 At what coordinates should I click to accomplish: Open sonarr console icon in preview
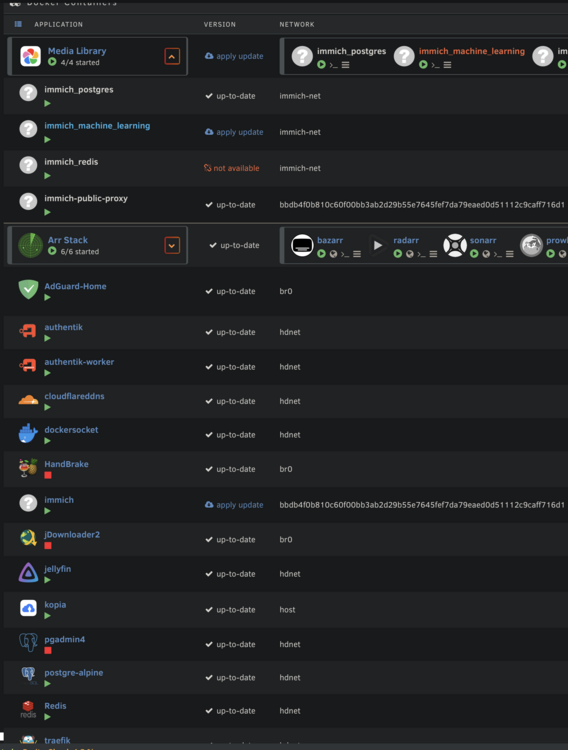[498, 254]
